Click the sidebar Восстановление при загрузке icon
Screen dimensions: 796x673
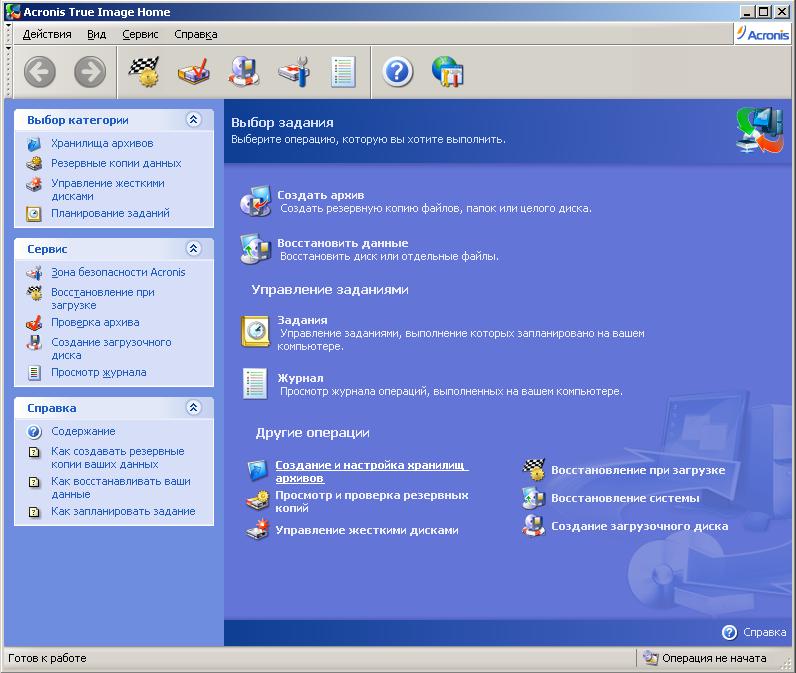[34, 293]
